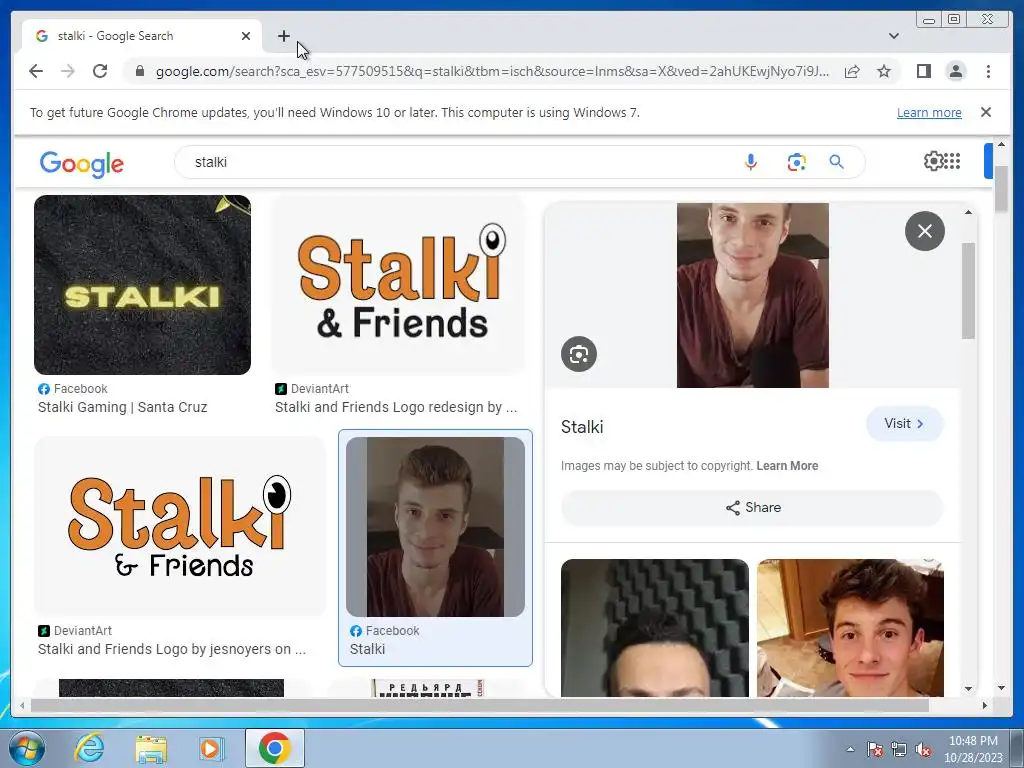Share the previewed image

(752, 507)
